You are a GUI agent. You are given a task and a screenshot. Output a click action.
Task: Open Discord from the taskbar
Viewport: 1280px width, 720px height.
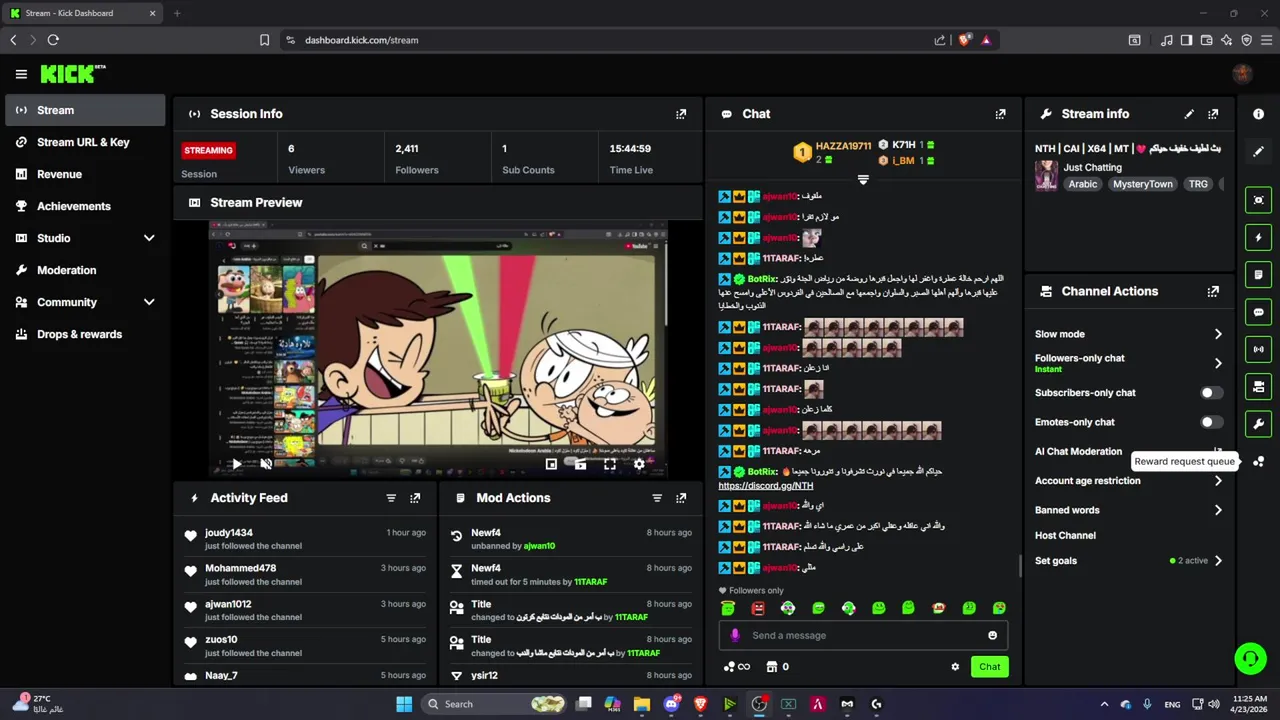click(671, 704)
